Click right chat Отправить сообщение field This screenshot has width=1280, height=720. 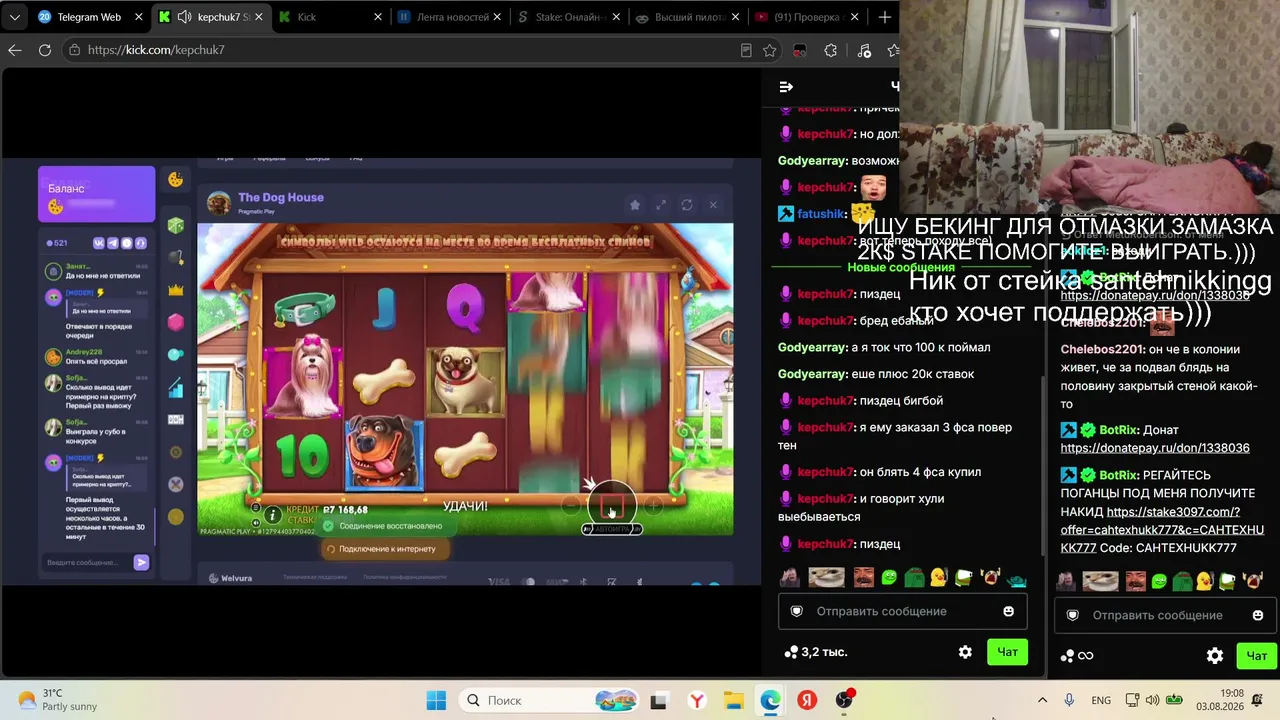click(1165, 615)
